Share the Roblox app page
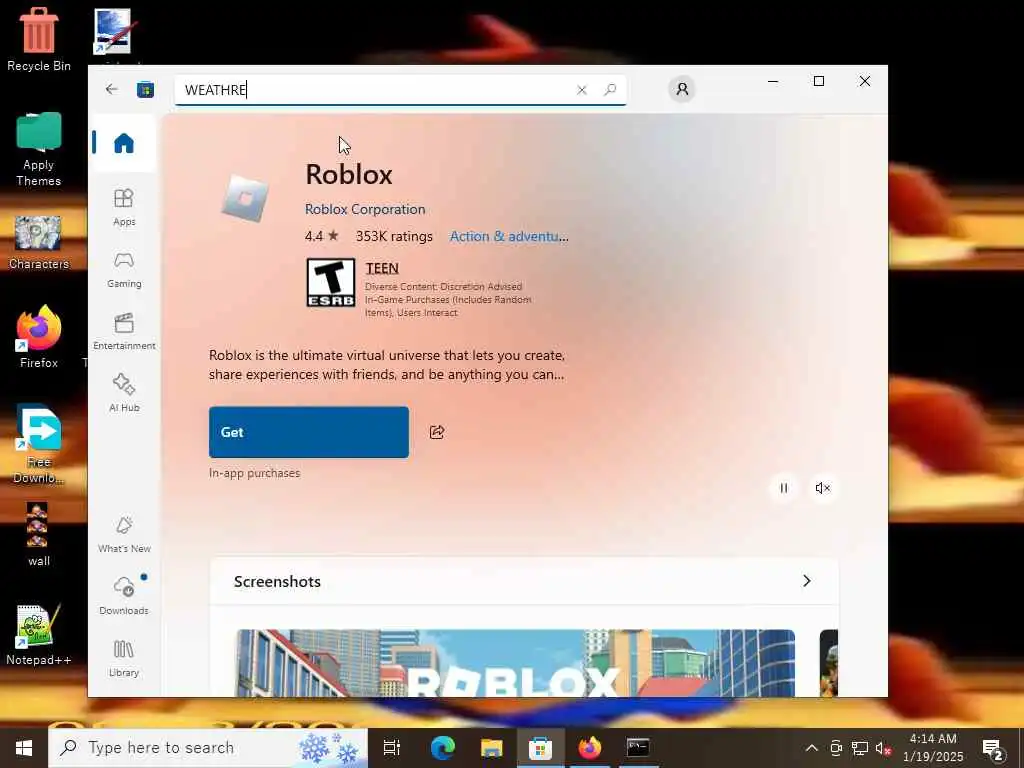Viewport: 1024px width, 768px height. tap(437, 432)
